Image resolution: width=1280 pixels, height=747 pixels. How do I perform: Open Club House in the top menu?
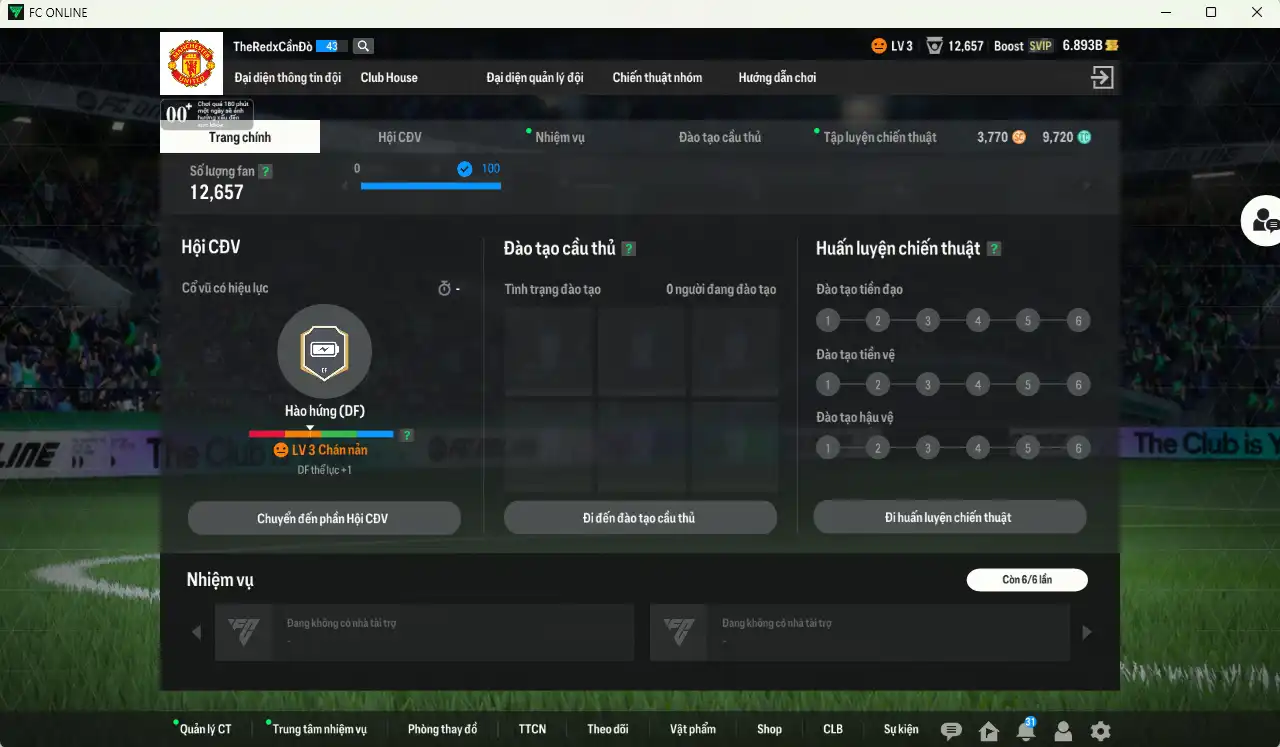(x=389, y=77)
